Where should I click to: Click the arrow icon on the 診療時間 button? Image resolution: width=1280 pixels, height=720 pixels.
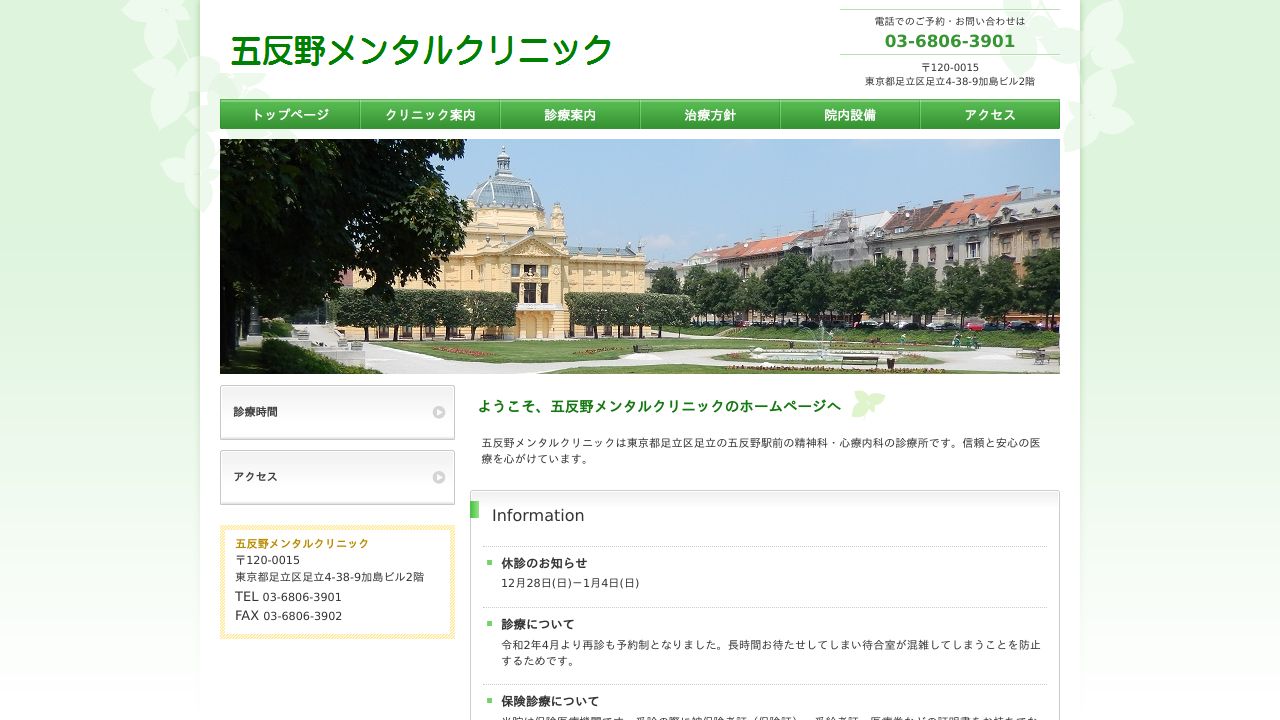point(439,412)
